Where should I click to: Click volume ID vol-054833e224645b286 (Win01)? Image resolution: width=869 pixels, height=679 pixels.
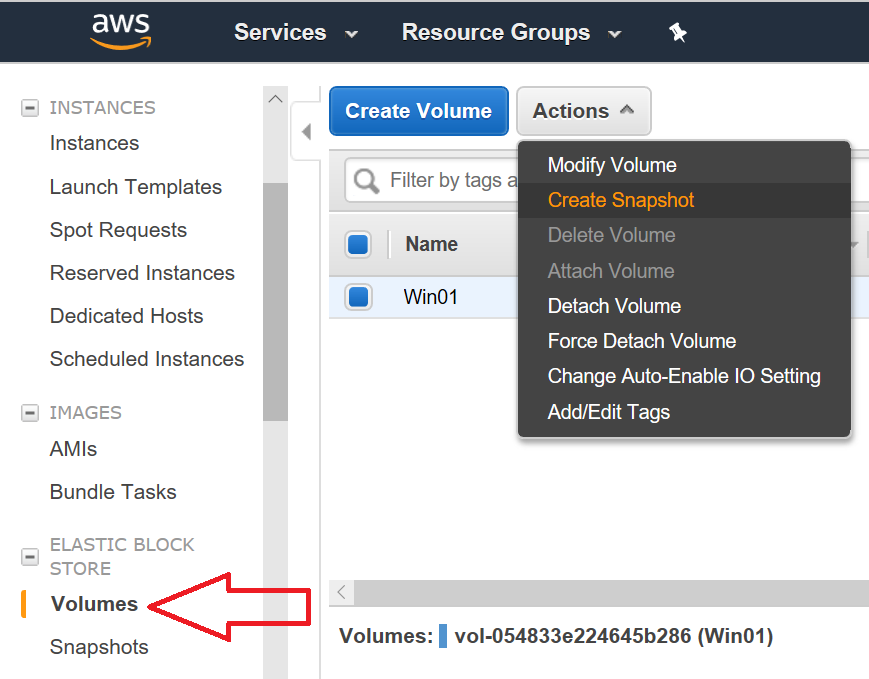pyautogui.click(x=614, y=636)
